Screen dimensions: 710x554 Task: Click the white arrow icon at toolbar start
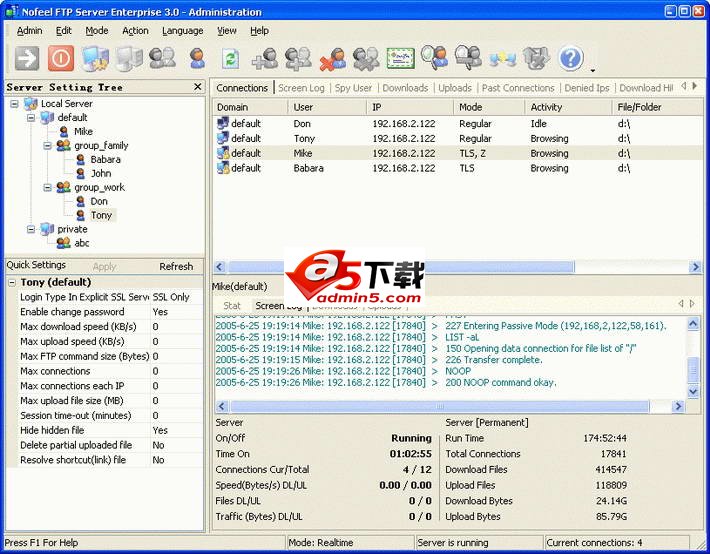(x=27, y=59)
